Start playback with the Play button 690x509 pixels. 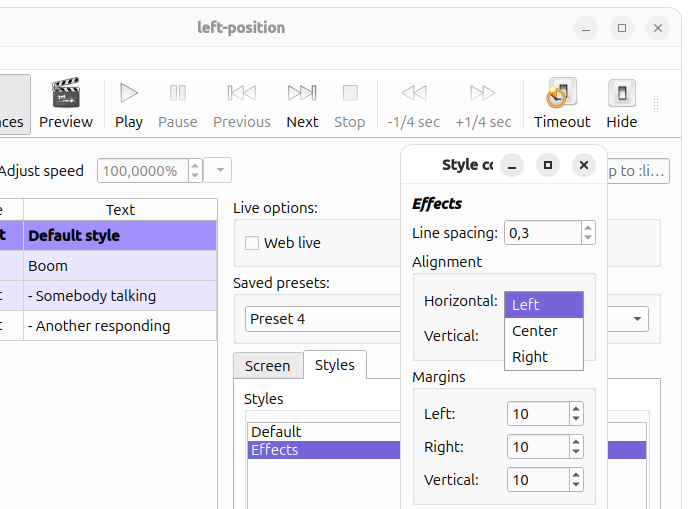click(x=128, y=104)
